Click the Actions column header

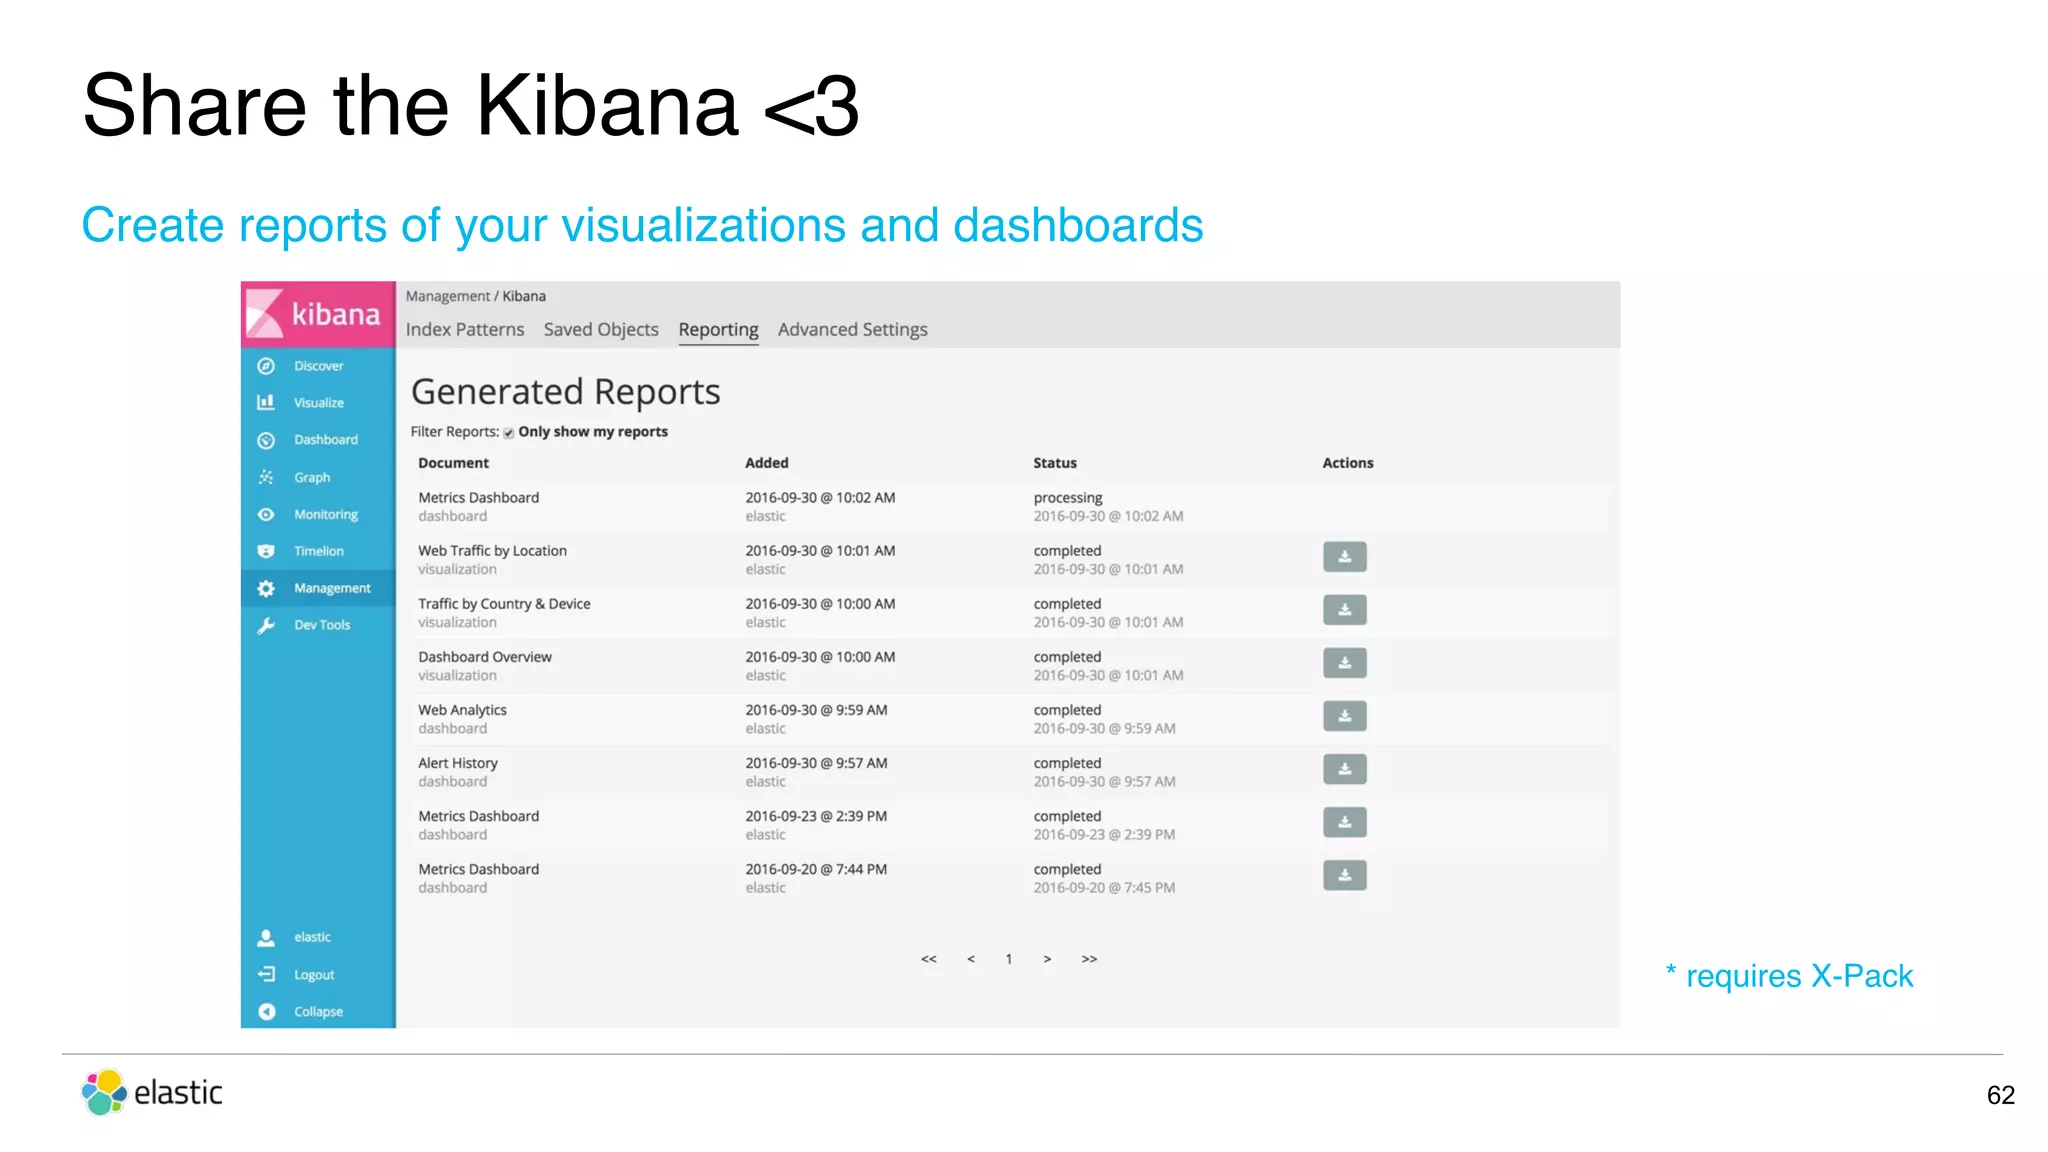1348,463
